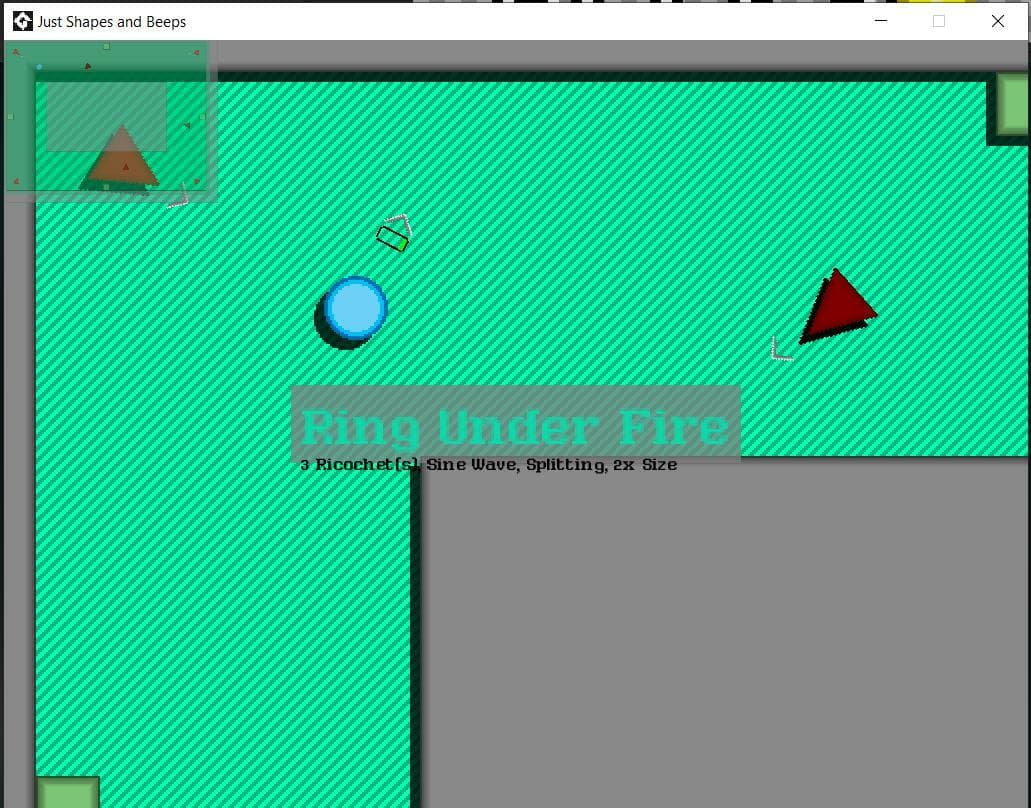The height and width of the screenshot is (808, 1031).
Task: Maximize the Just Shapes and Beeps window
Action: 939,21
